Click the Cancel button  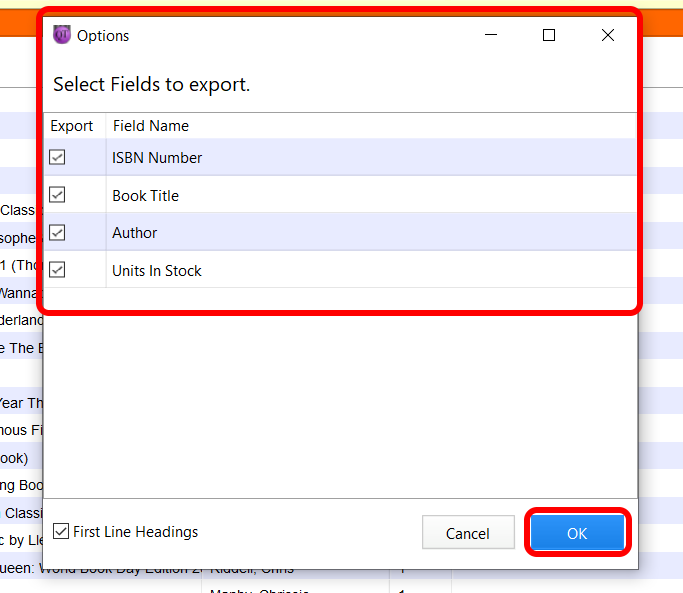[x=468, y=532]
